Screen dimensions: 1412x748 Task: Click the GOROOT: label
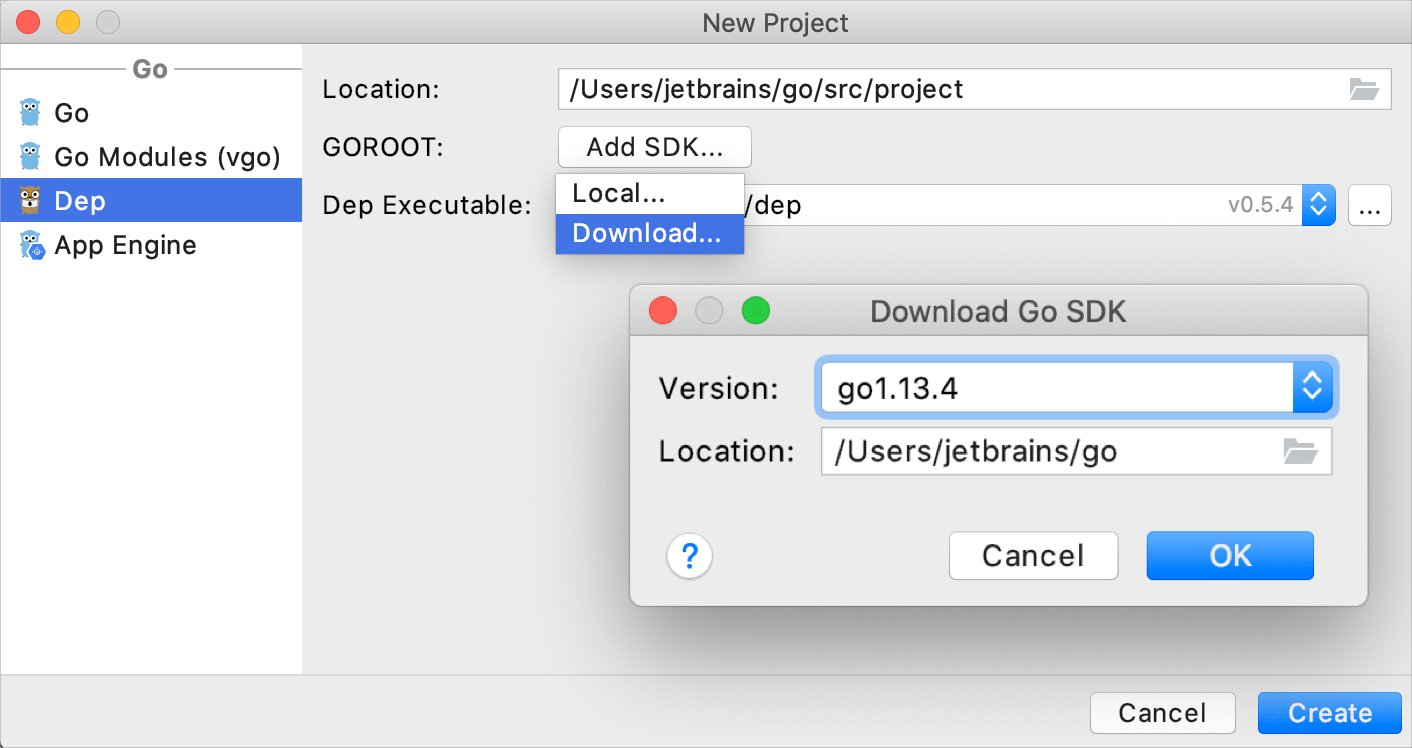(382, 147)
